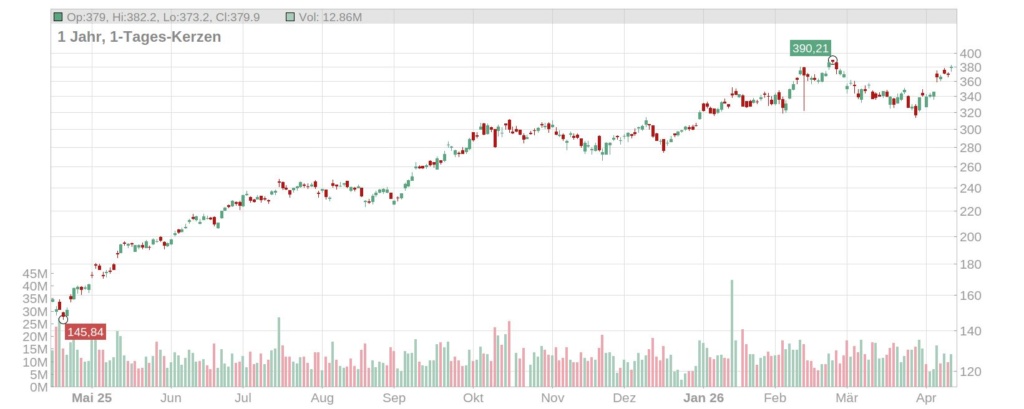
Task: Click the 'Okt' month label
Action: (474, 398)
